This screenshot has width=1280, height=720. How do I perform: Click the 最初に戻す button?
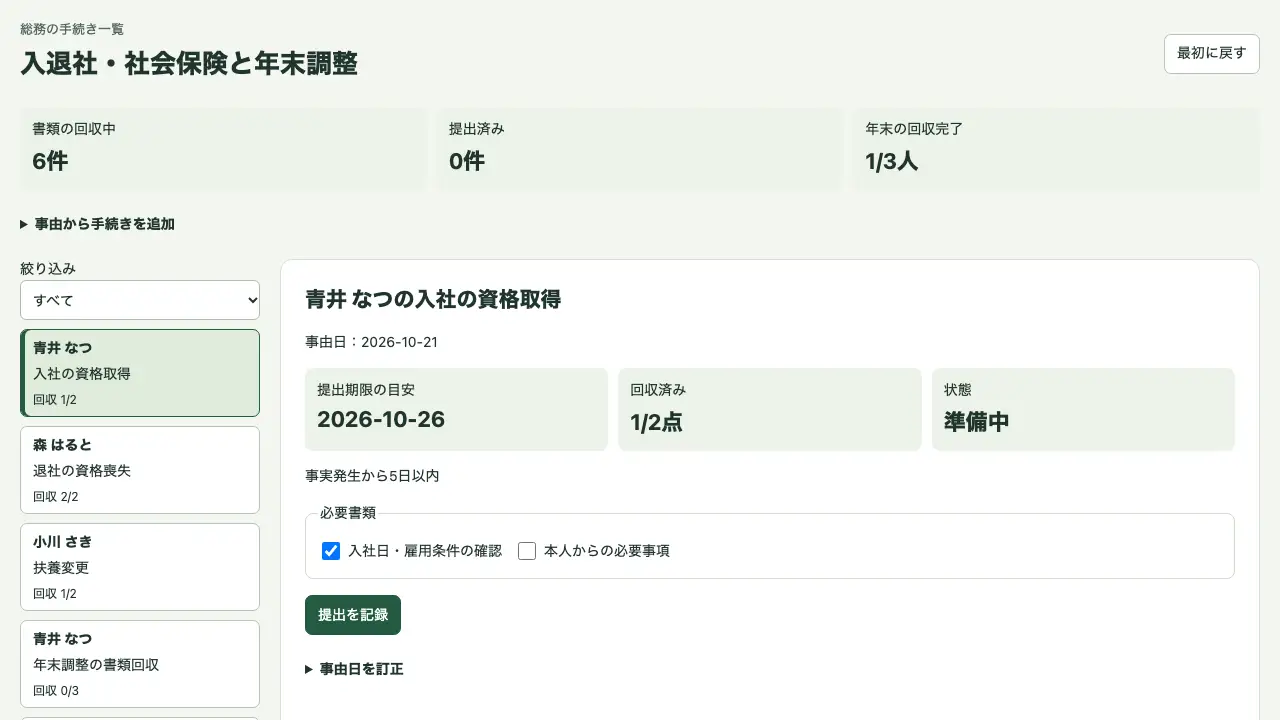coord(1212,54)
